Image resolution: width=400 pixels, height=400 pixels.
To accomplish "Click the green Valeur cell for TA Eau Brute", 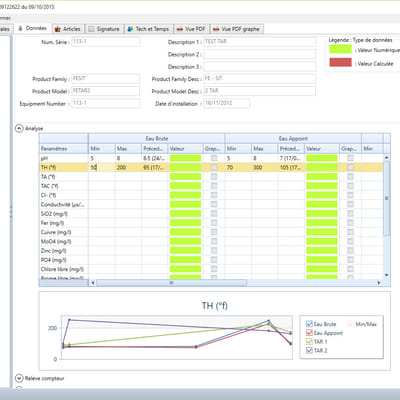I will [186, 177].
